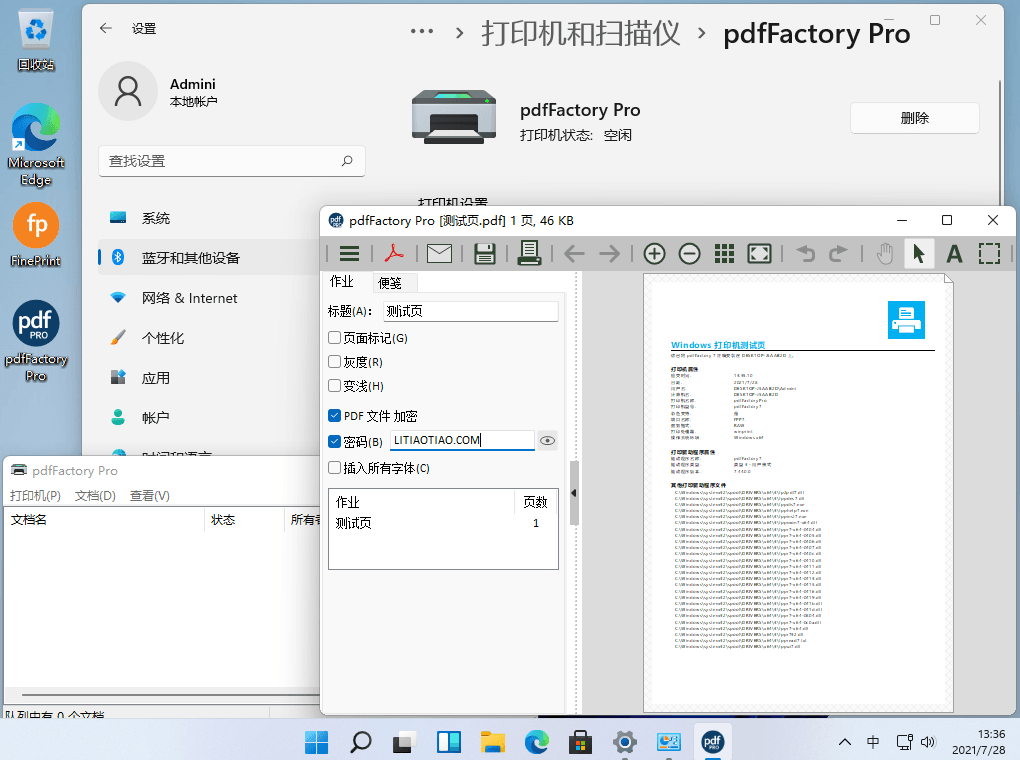
Task: Open Recycle Bin desktop icon
Action: [x=36, y=40]
